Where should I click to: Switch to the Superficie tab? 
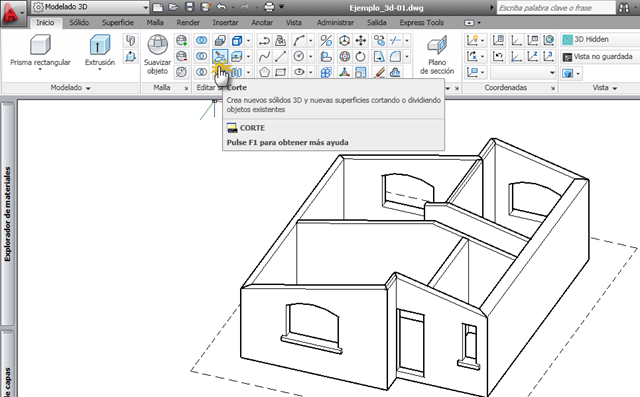pyautogui.click(x=118, y=23)
